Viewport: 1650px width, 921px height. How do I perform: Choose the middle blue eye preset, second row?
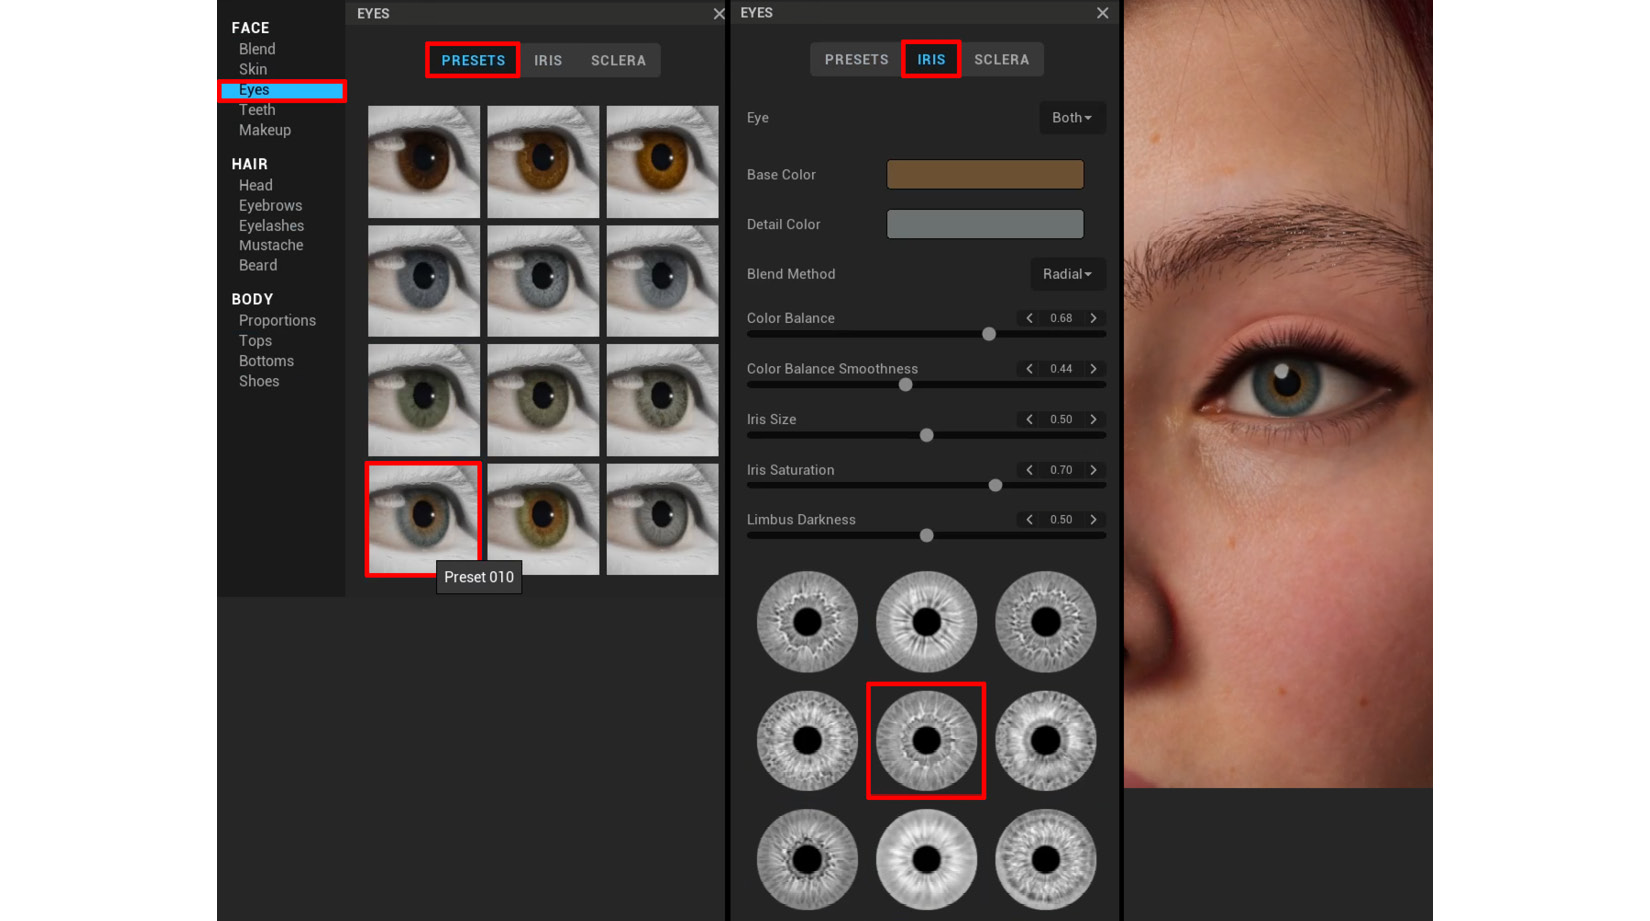pos(543,281)
